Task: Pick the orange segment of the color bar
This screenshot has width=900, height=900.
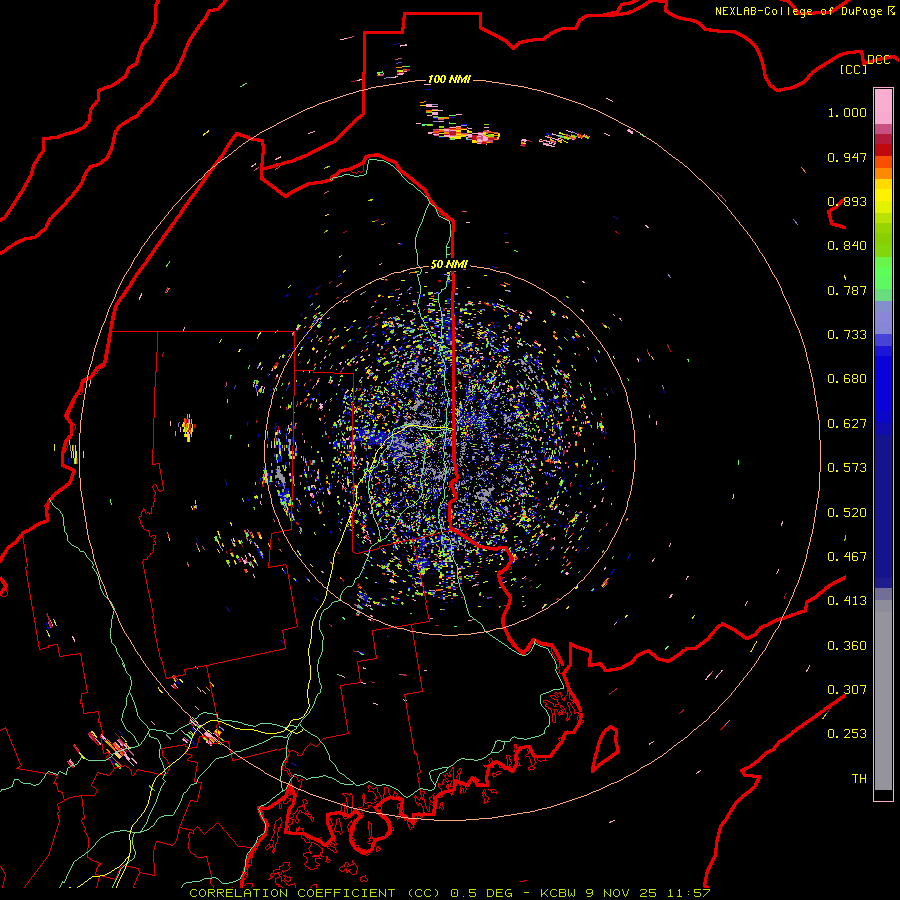Action: (x=883, y=173)
